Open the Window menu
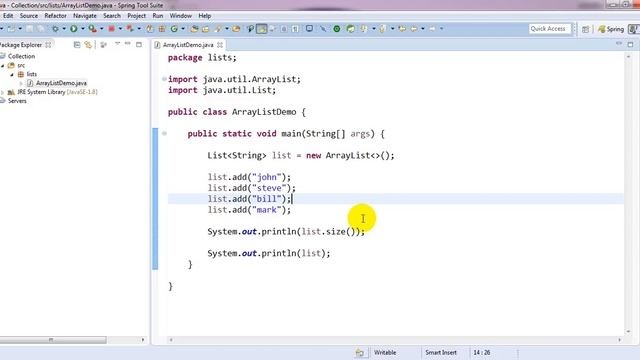The height and width of the screenshot is (360, 640). (180, 16)
